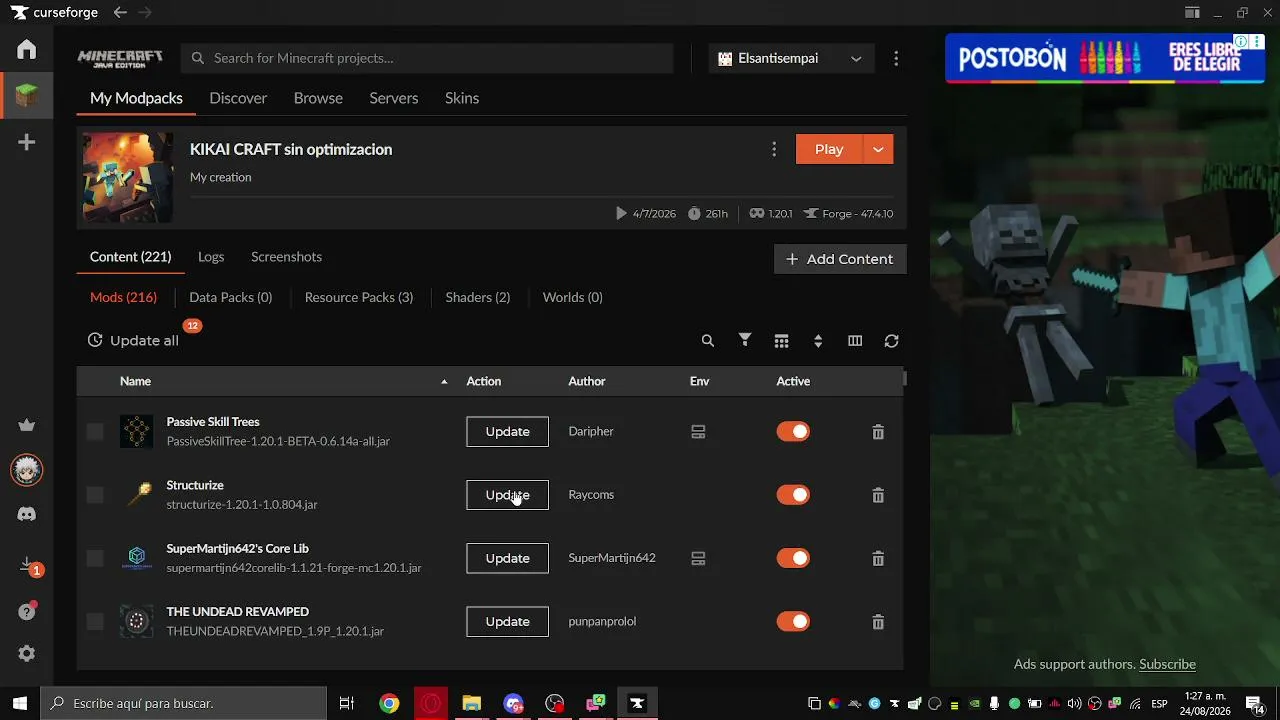Click the SuperMartijn642's Core Lib environment icon
1280x720 pixels.
pos(698,558)
